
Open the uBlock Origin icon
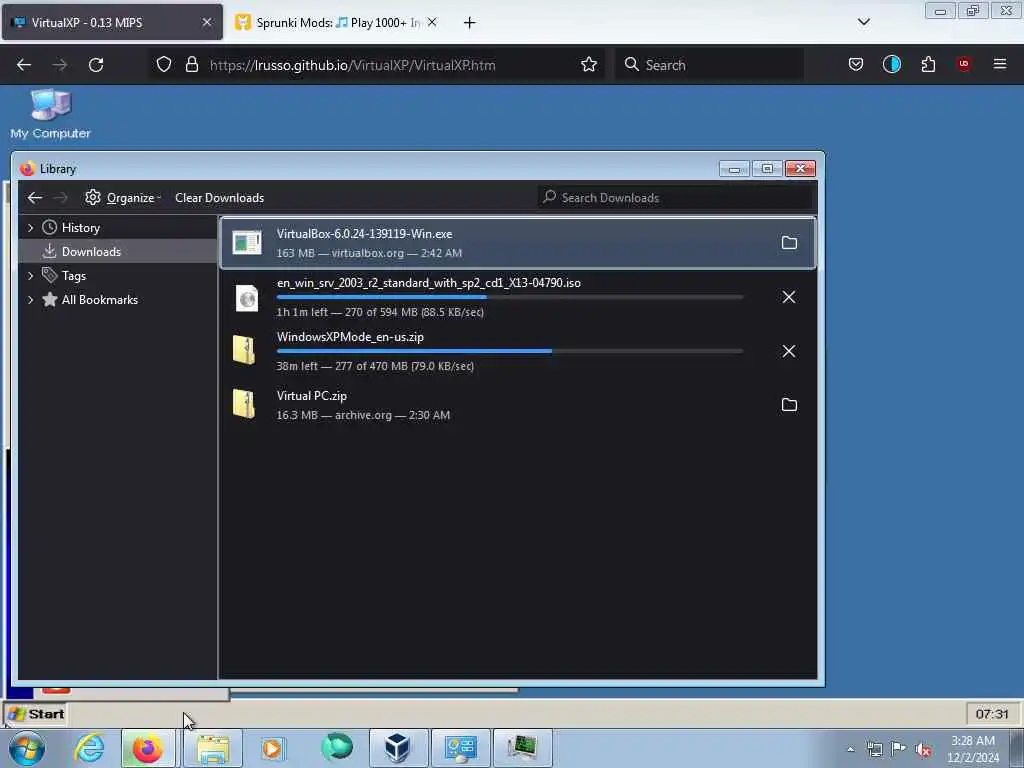(964, 64)
